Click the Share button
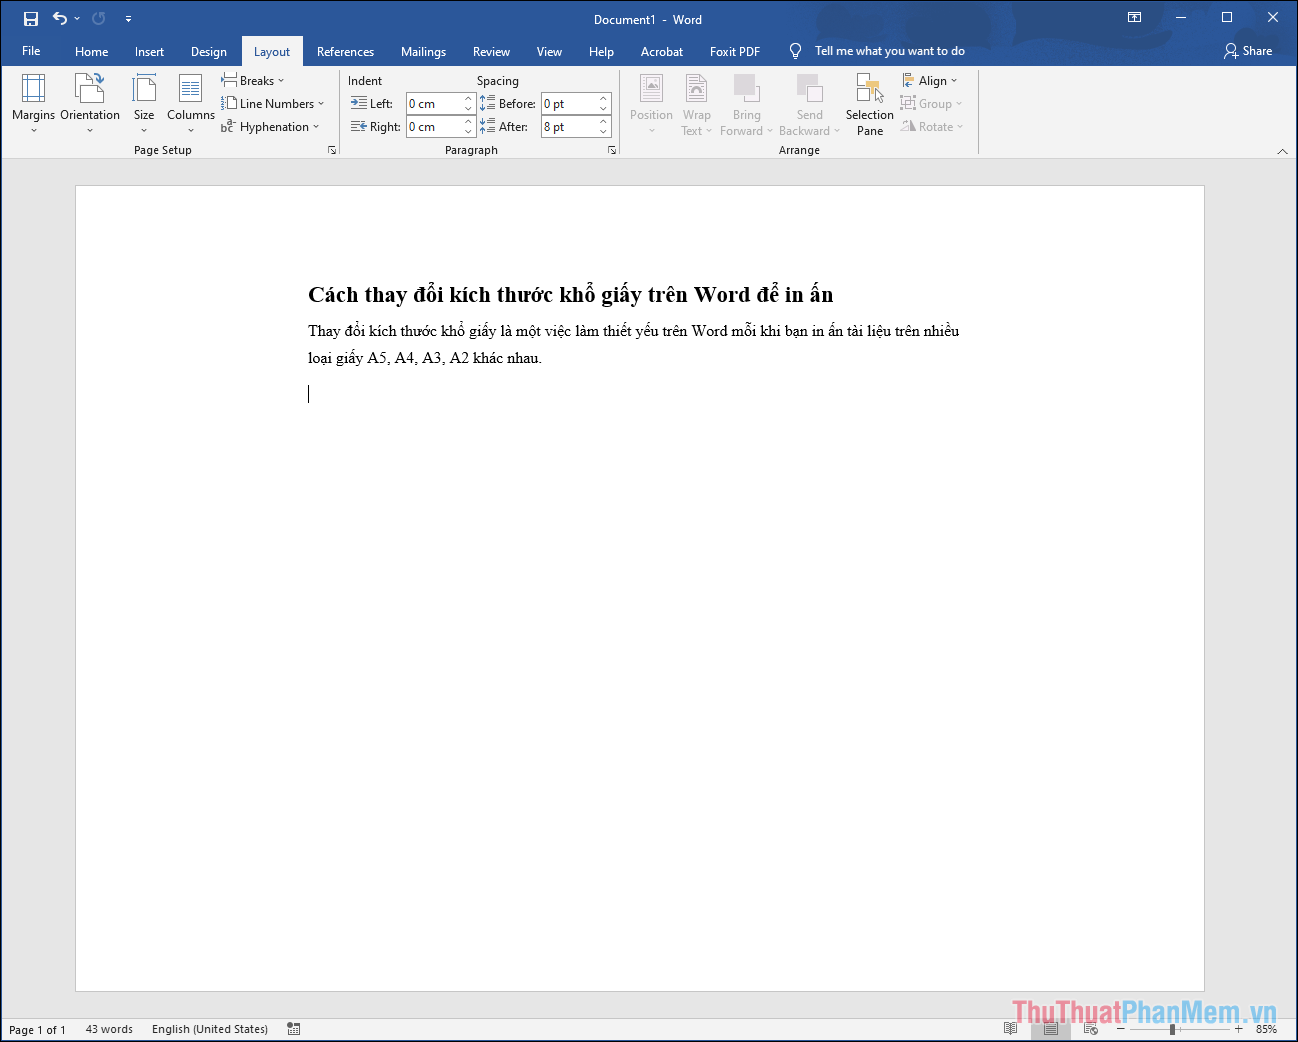The width and height of the screenshot is (1298, 1042). pyautogui.click(x=1248, y=51)
